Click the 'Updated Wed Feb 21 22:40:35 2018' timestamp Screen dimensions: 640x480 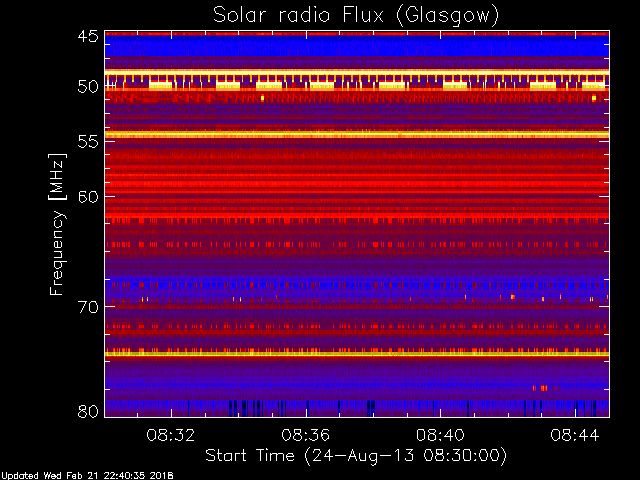(87, 476)
